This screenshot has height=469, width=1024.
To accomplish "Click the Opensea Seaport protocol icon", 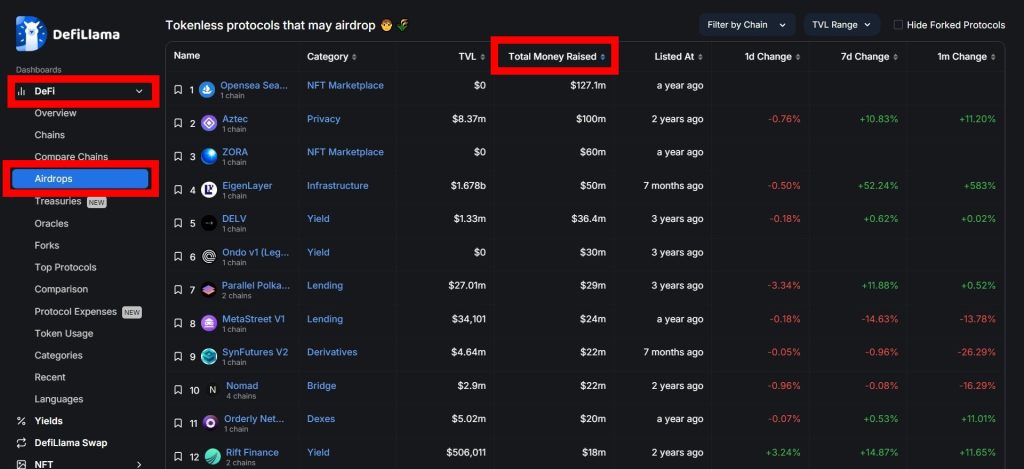I will (208, 90).
